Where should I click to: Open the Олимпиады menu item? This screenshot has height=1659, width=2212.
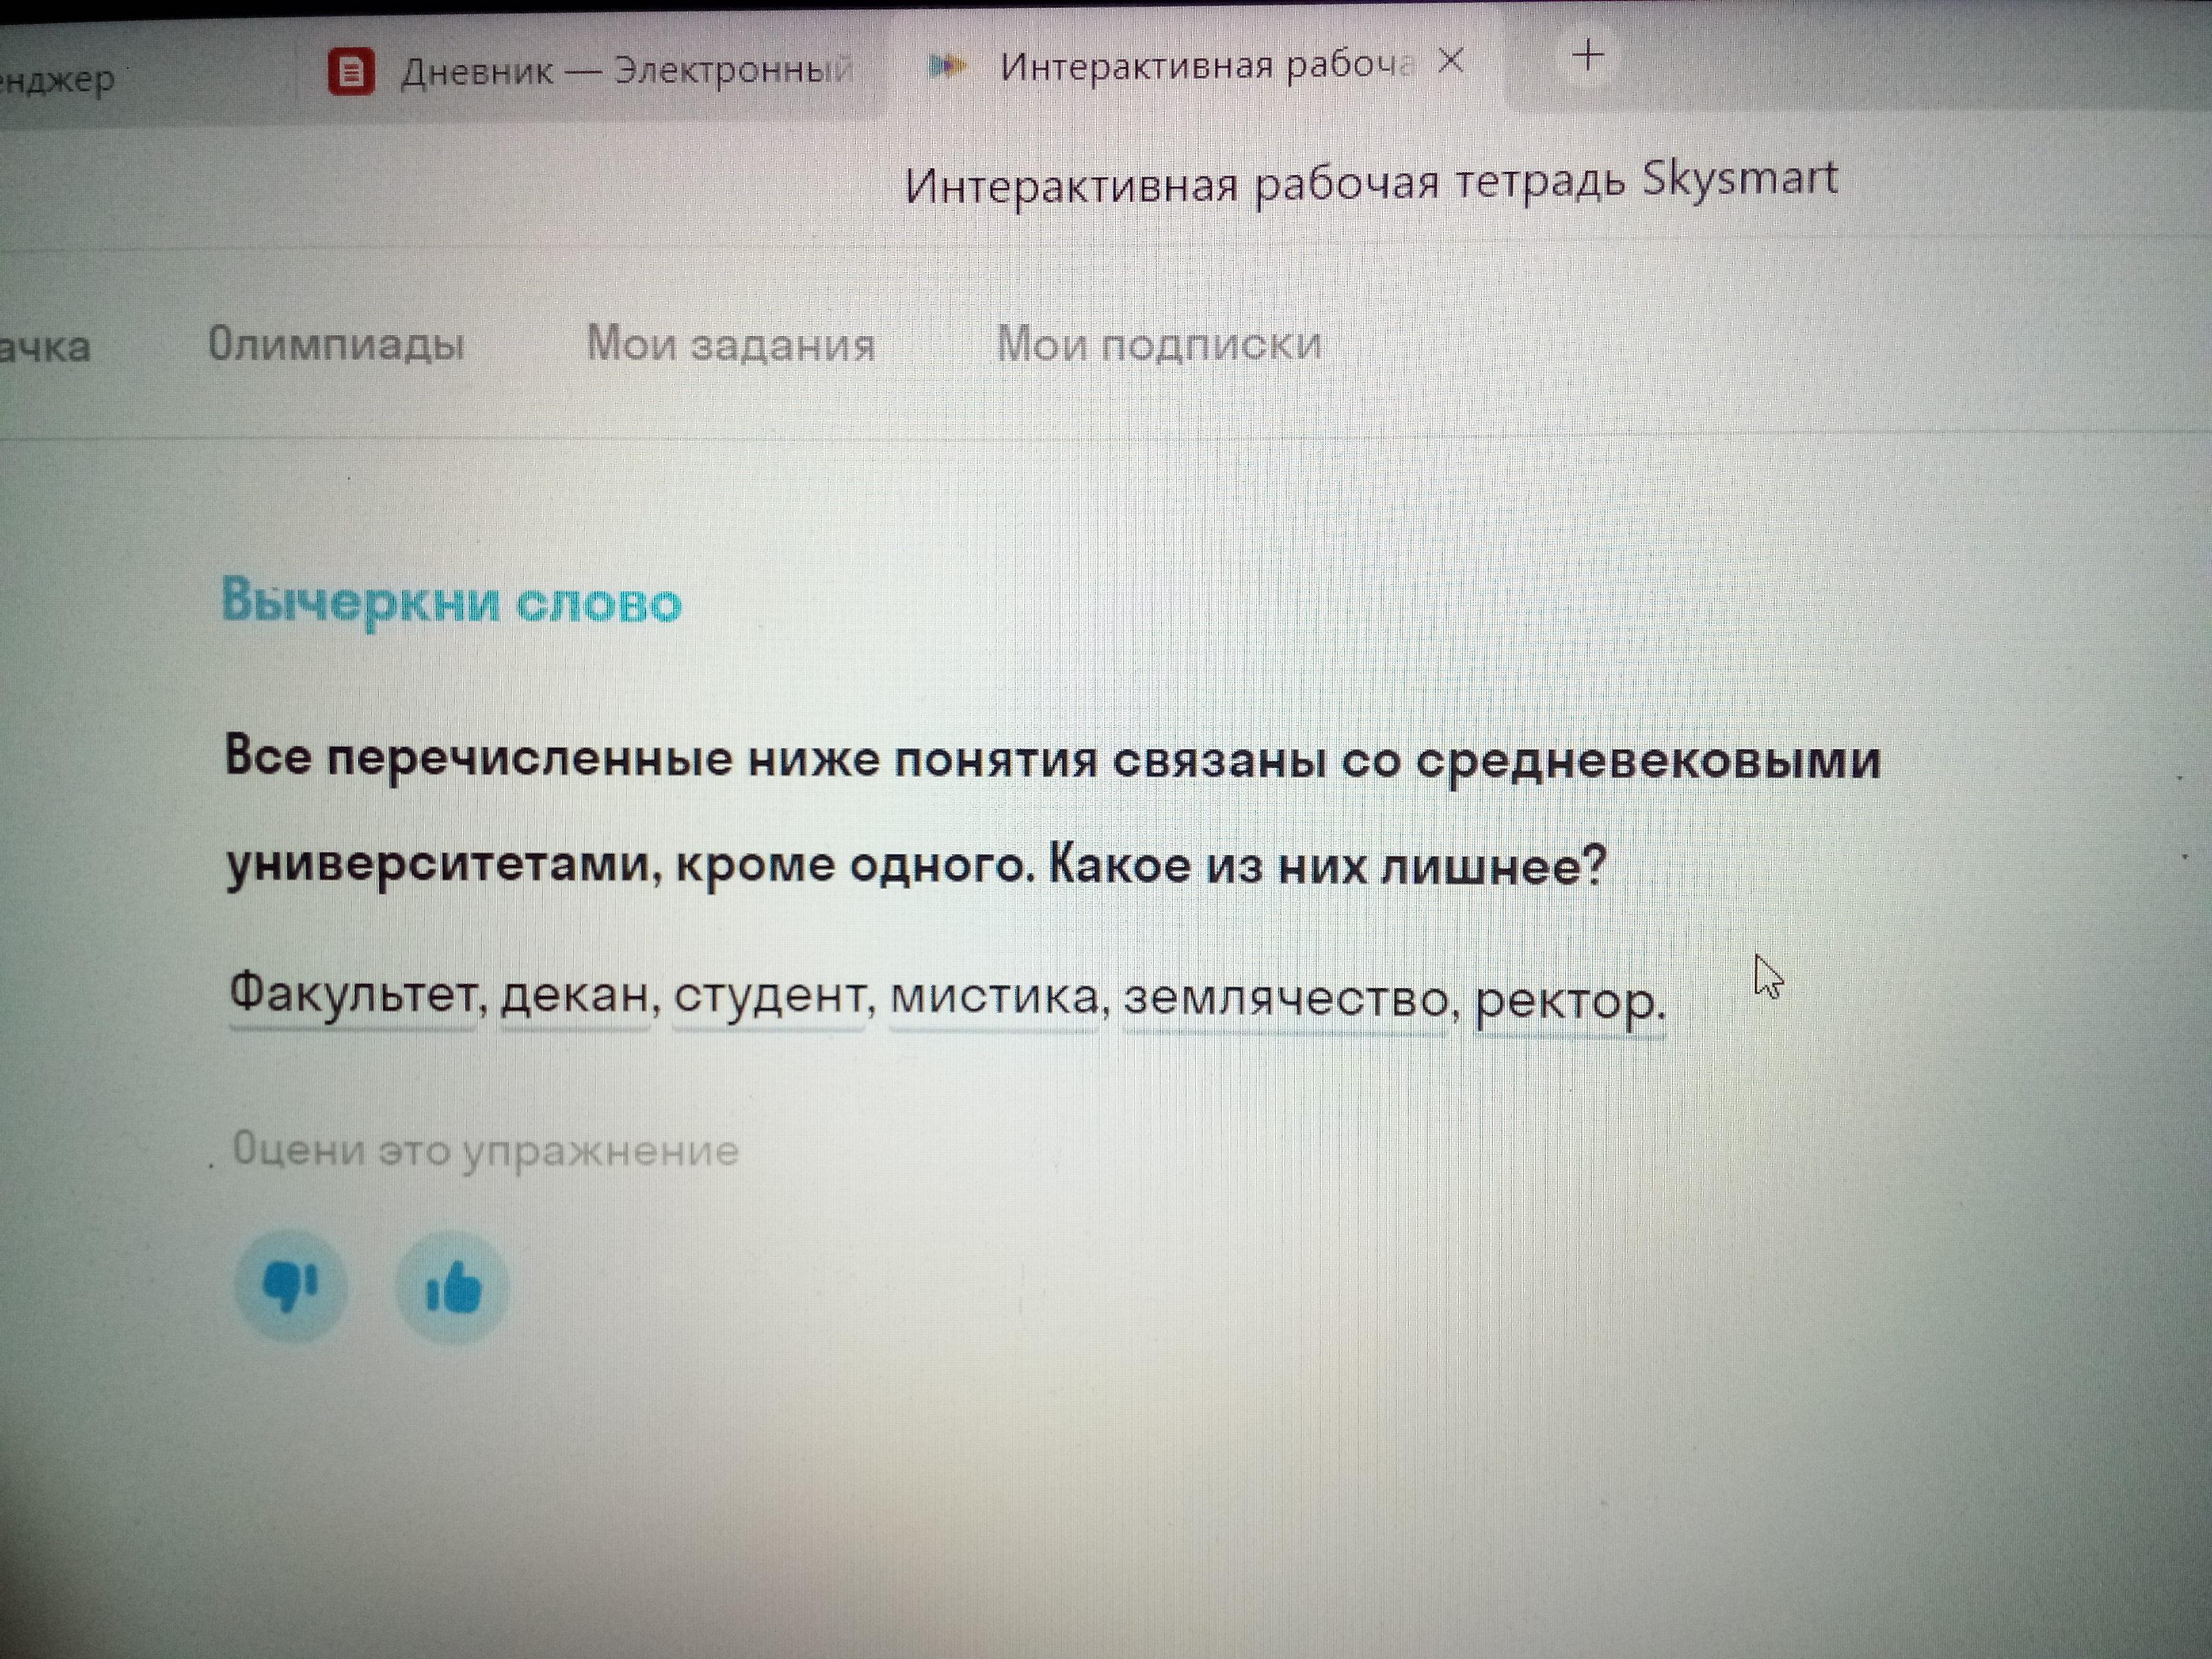tap(336, 344)
